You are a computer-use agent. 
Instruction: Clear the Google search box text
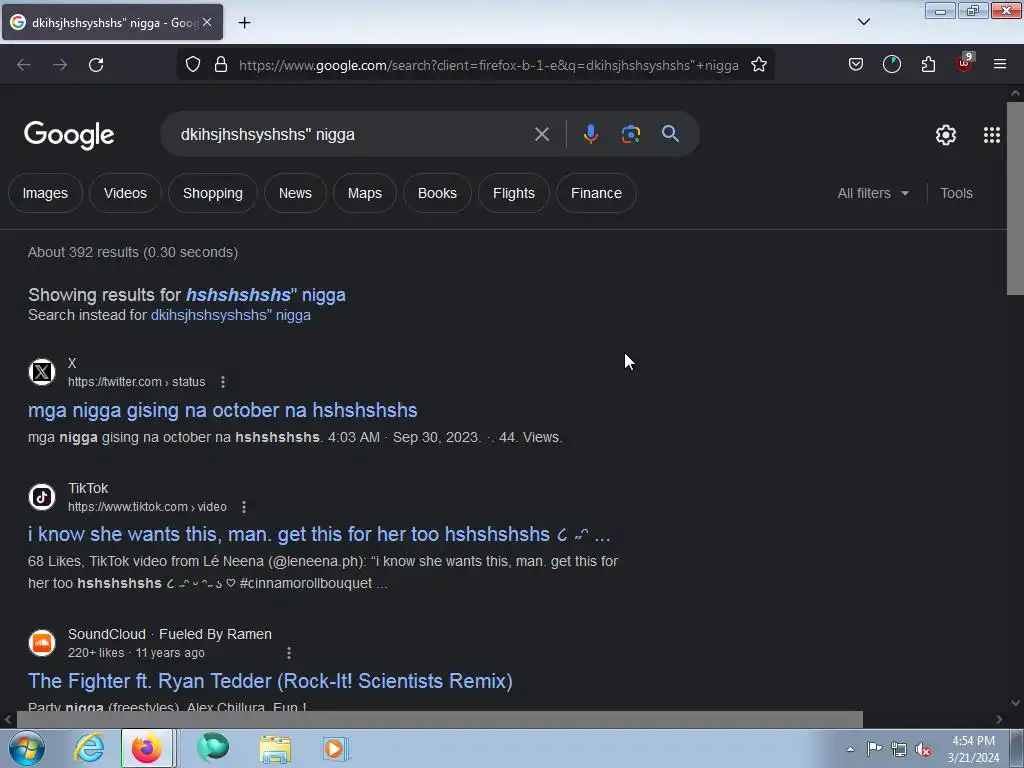(x=542, y=134)
